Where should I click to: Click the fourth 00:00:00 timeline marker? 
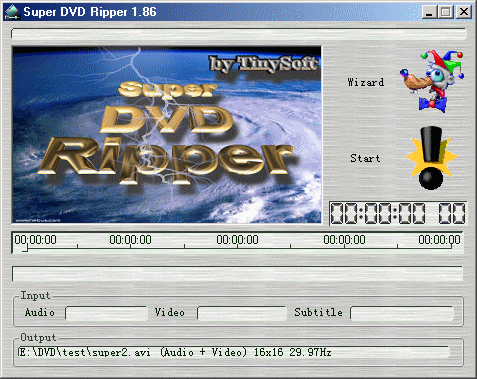click(x=344, y=240)
